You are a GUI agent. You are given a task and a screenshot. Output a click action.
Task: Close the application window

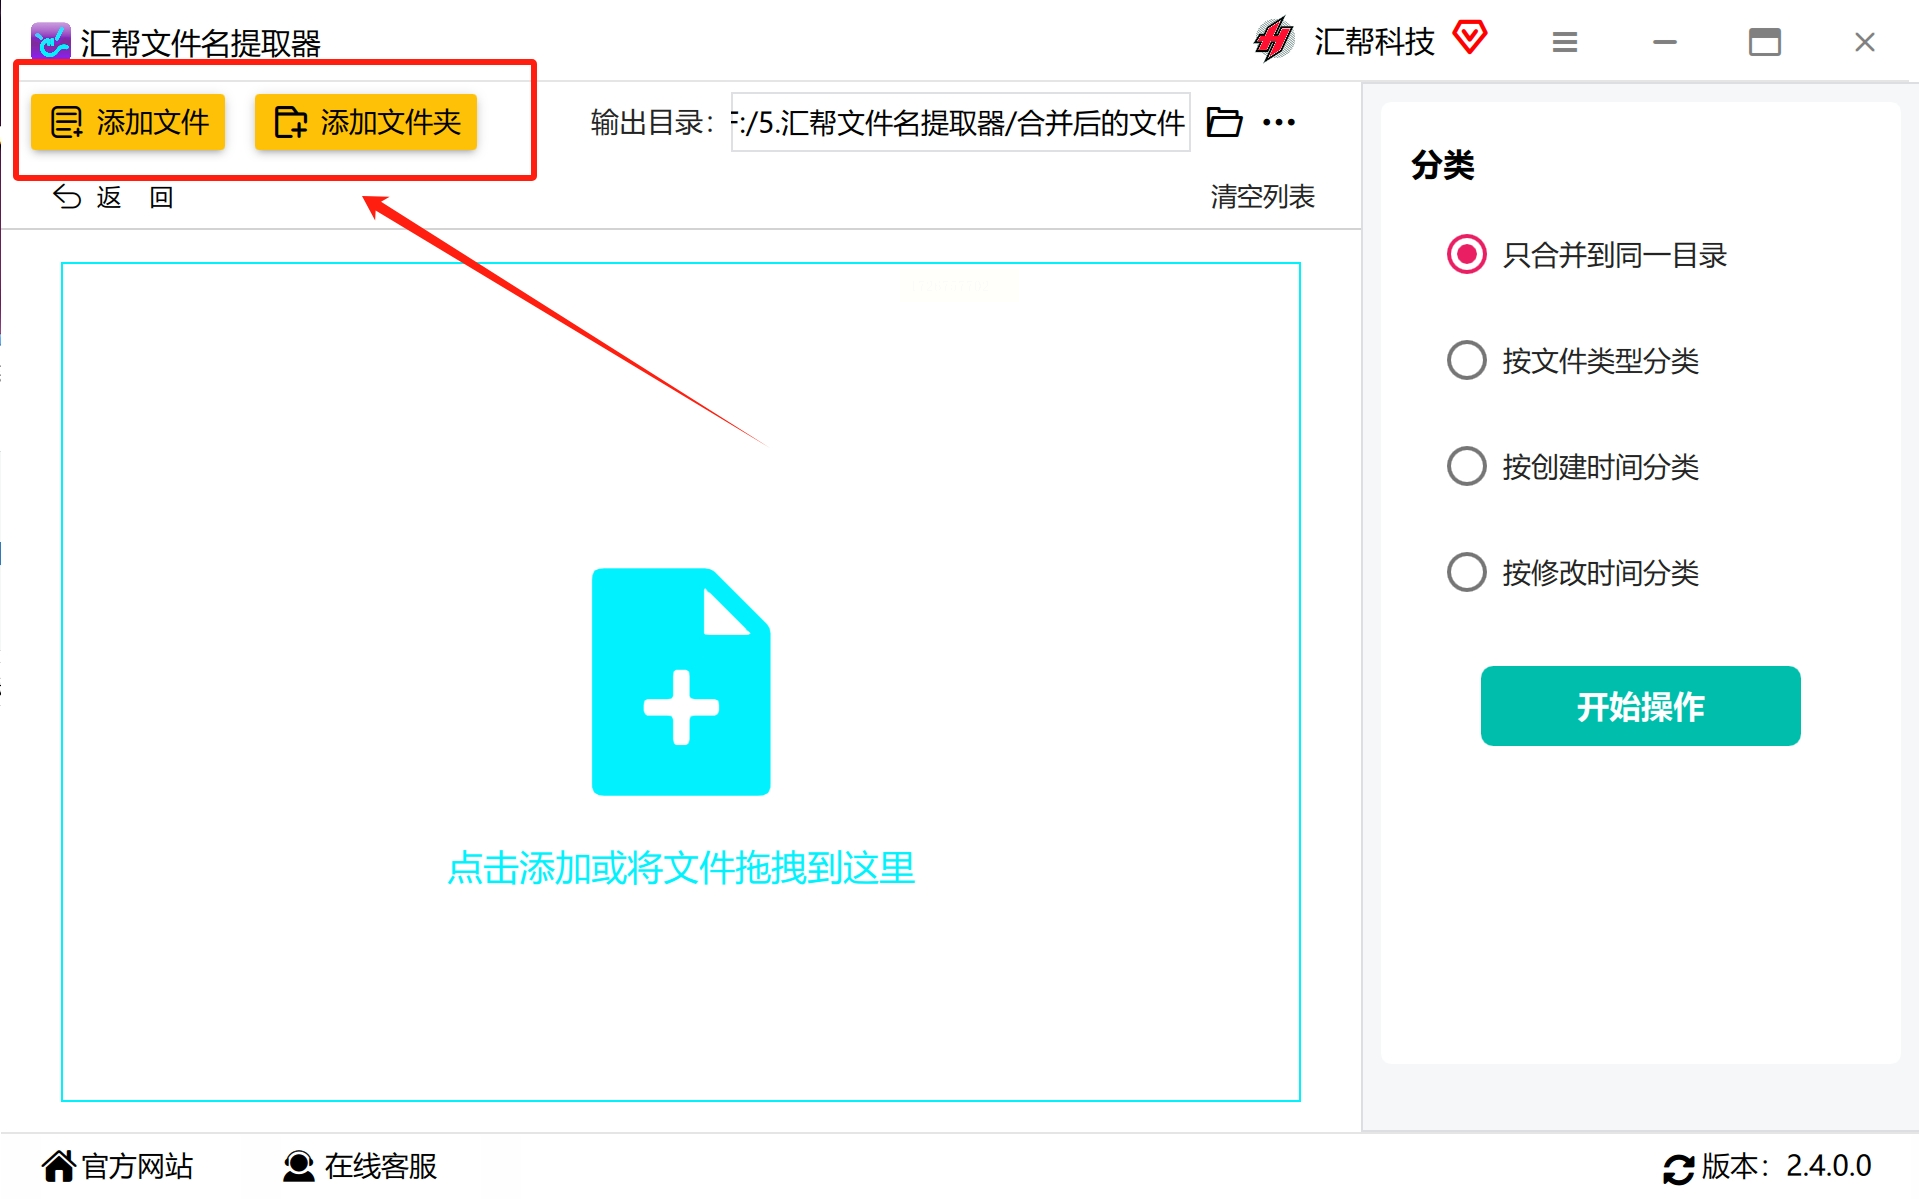(1865, 42)
